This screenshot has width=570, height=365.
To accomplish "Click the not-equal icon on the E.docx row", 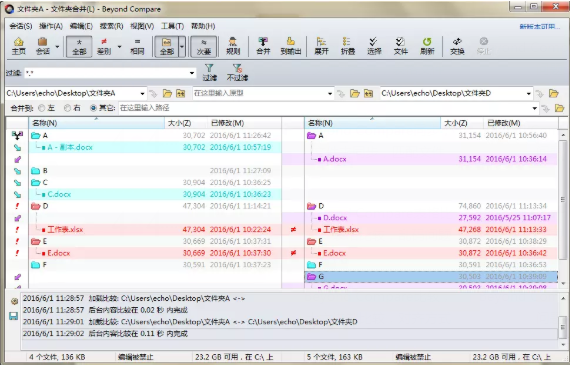I will pos(293,253).
